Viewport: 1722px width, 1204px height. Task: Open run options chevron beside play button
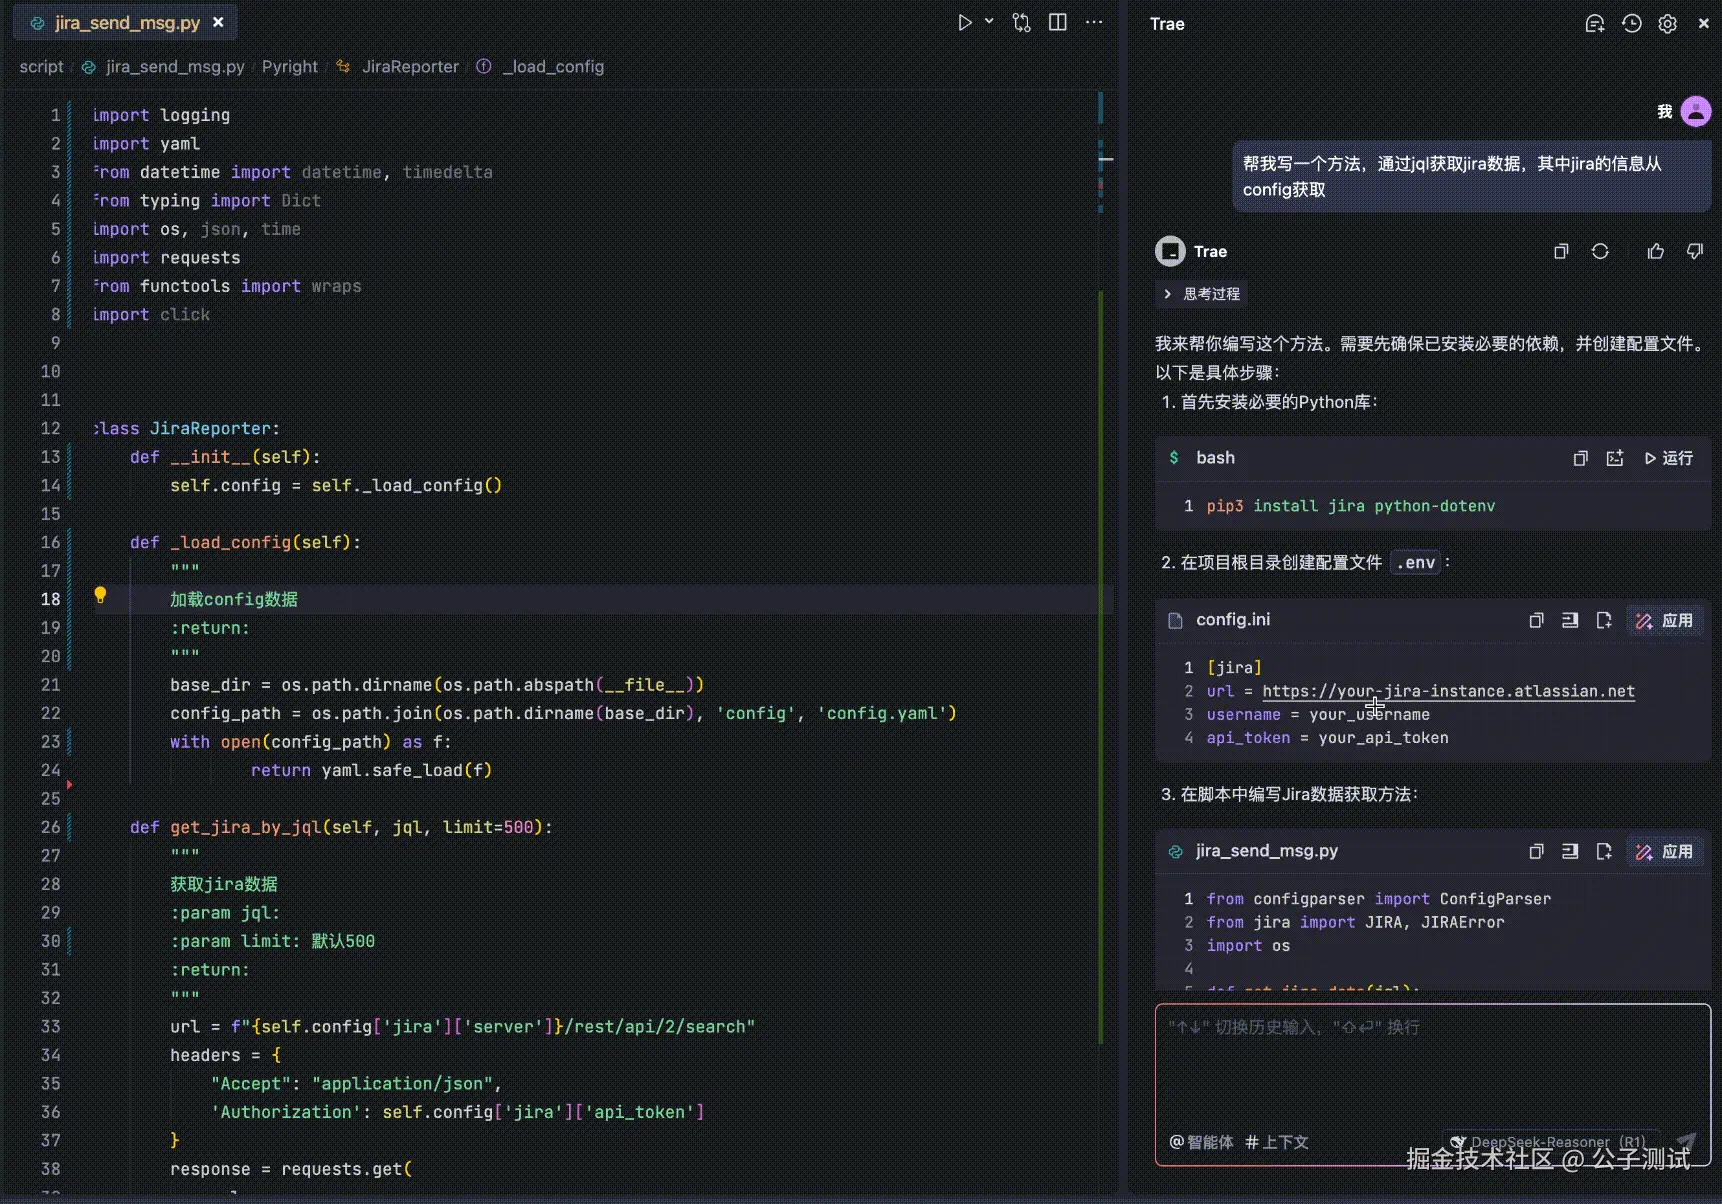pos(988,21)
